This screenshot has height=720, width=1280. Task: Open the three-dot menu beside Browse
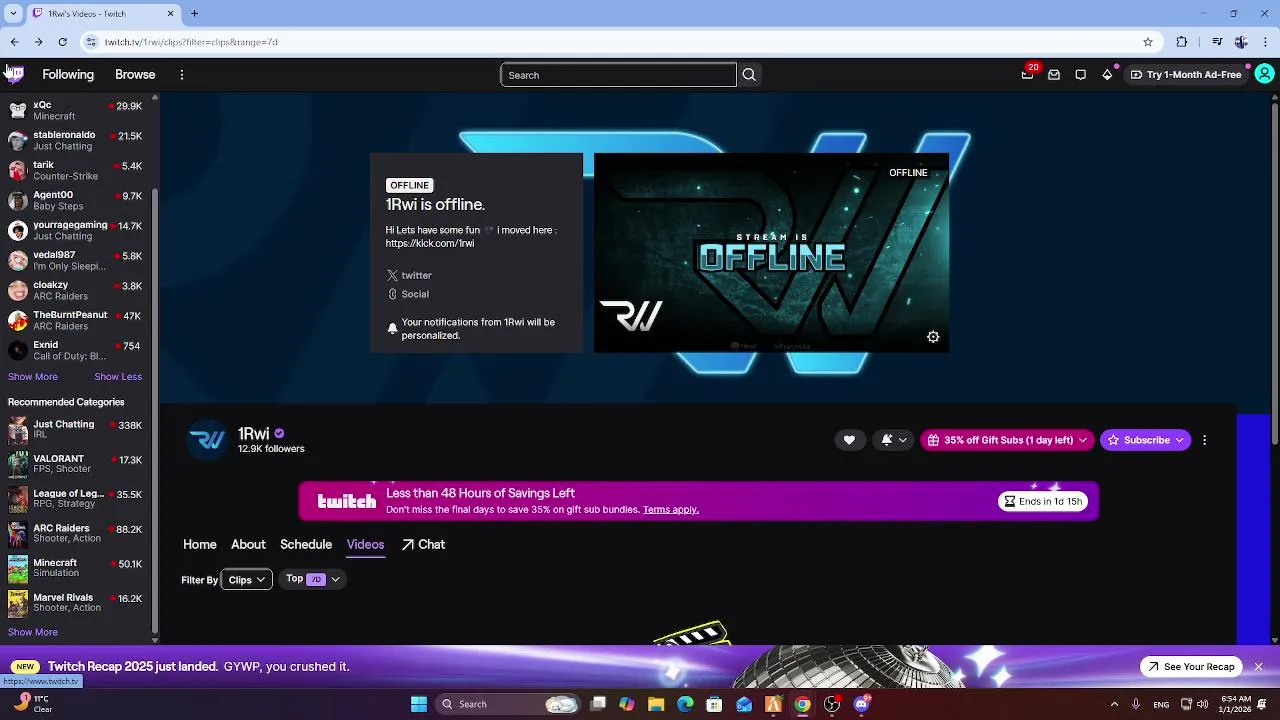(181, 75)
